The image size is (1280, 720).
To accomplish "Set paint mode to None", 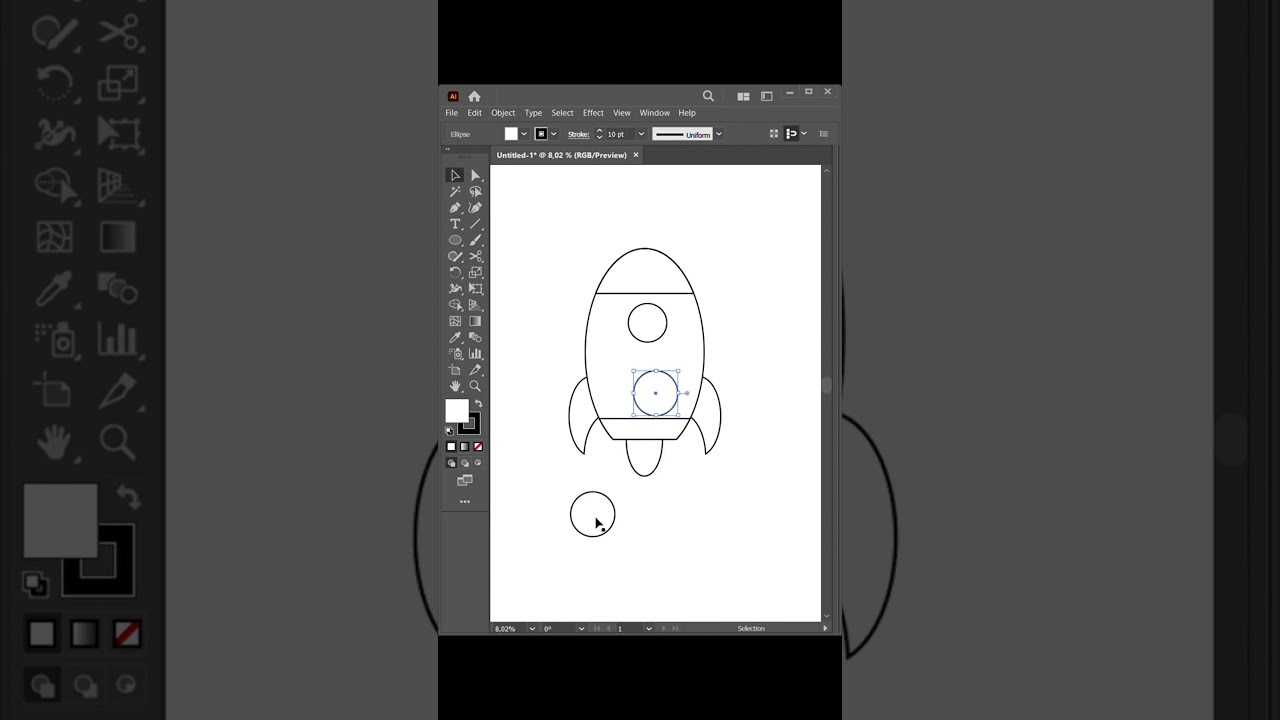I will click(x=477, y=446).
